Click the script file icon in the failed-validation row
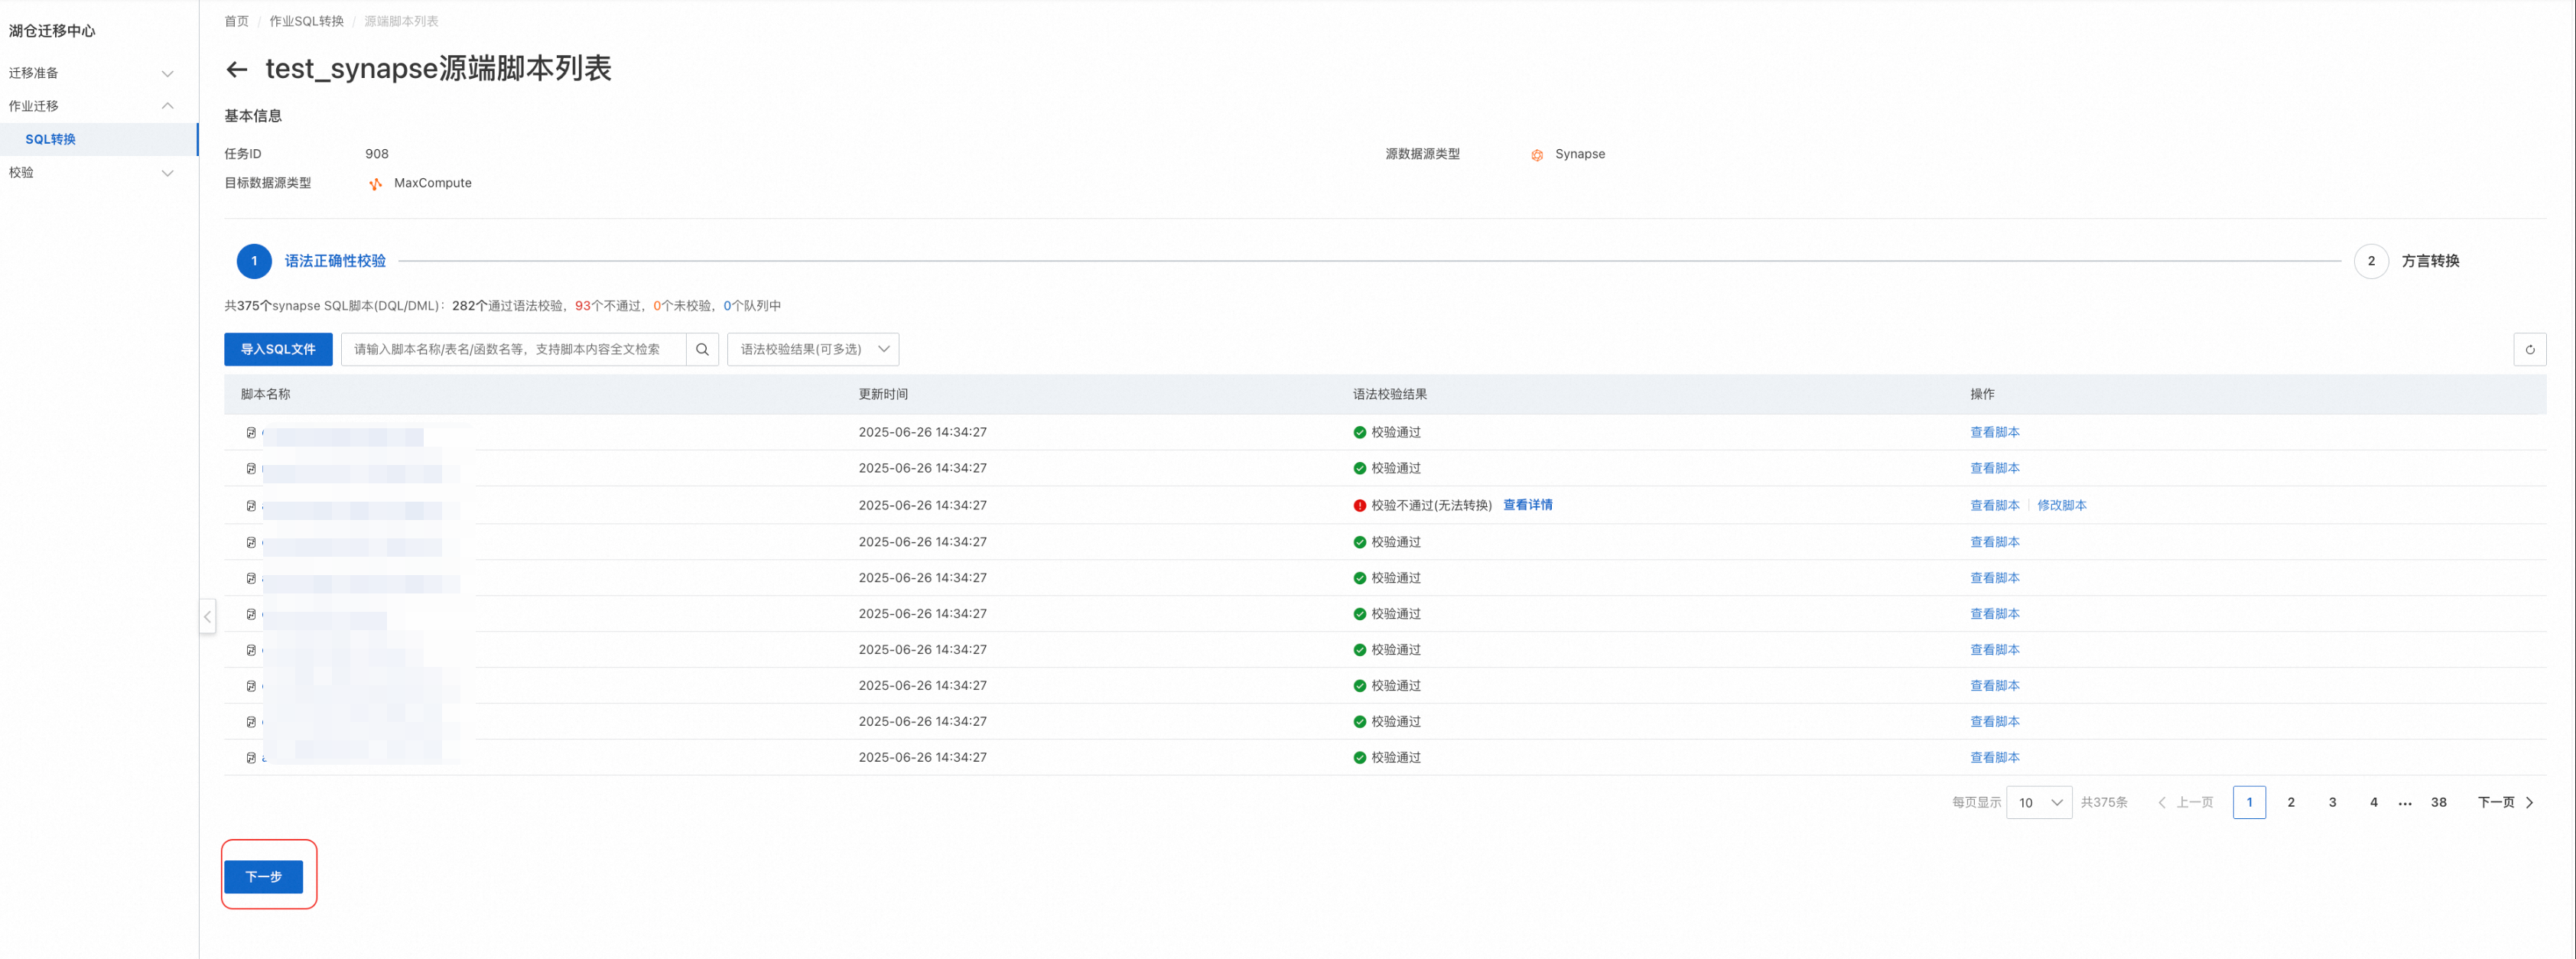Viewport: 2576px width, 959px height. click(251, 506)
